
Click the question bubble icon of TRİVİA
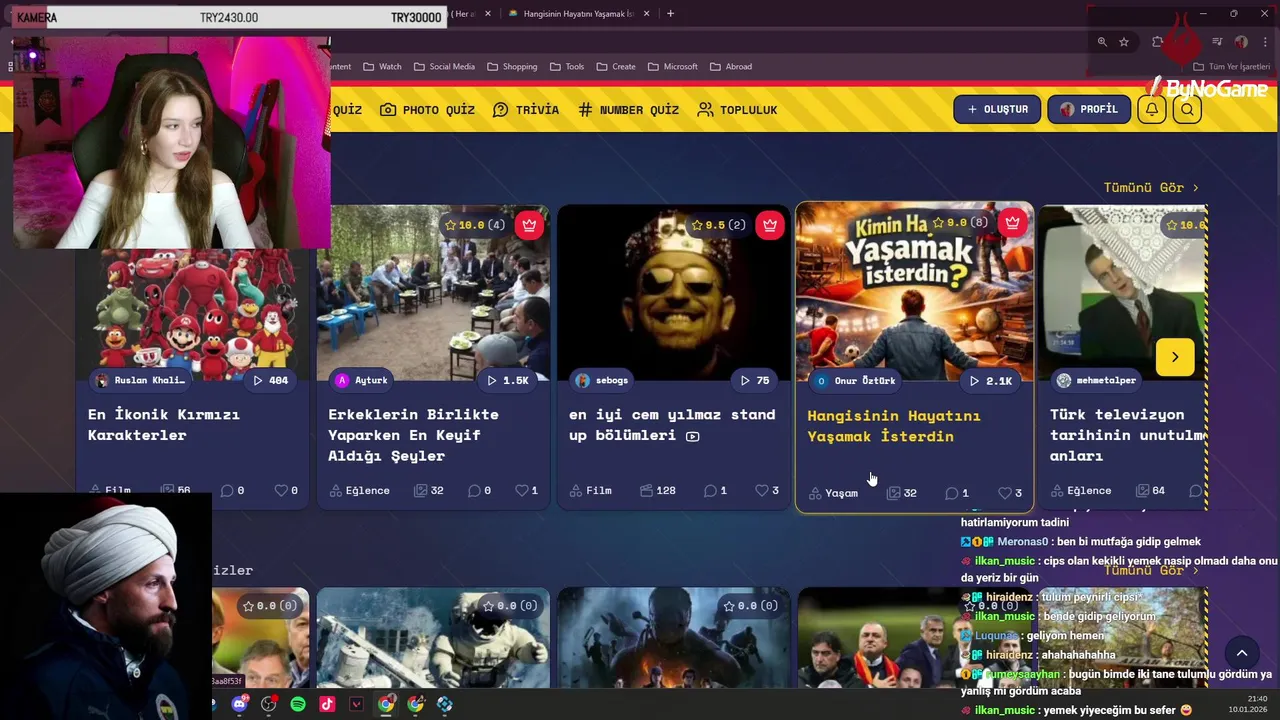click(x=501, y=110)
